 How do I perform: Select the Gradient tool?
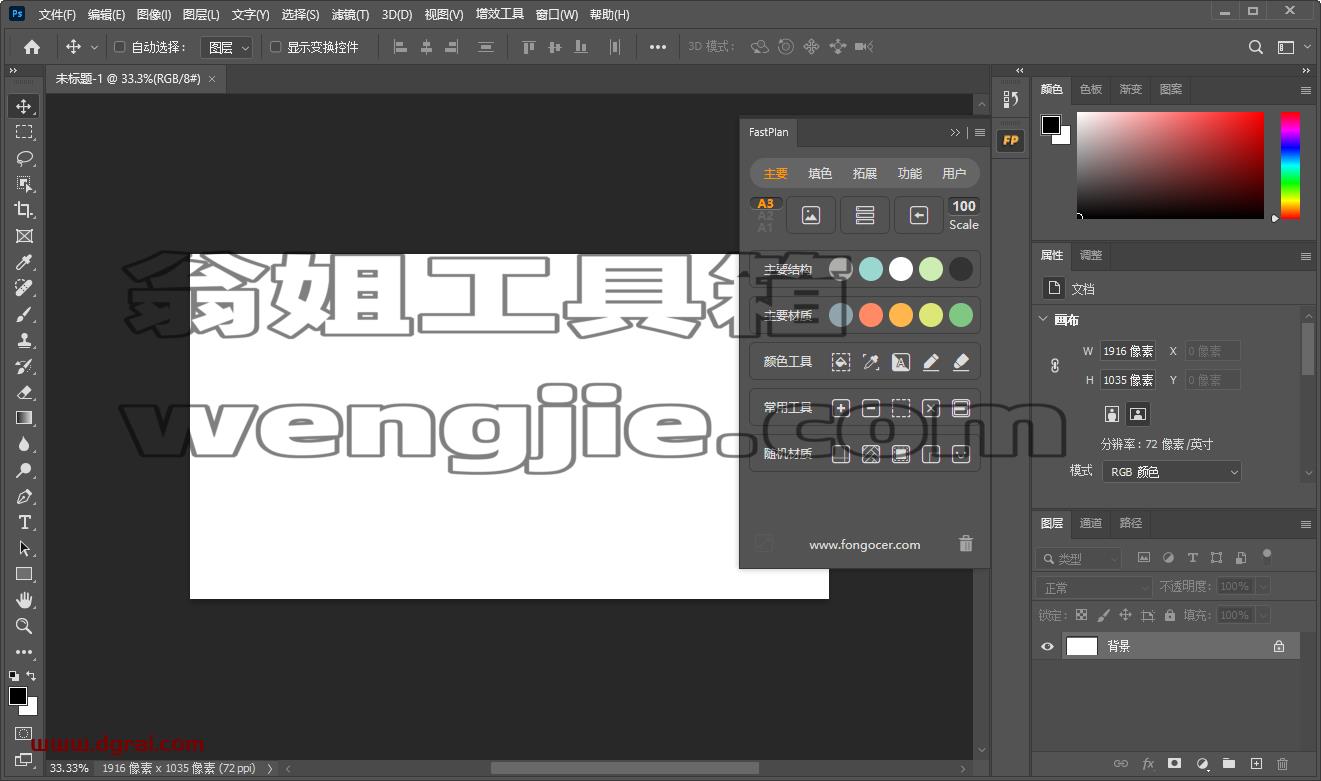[24, 418]
